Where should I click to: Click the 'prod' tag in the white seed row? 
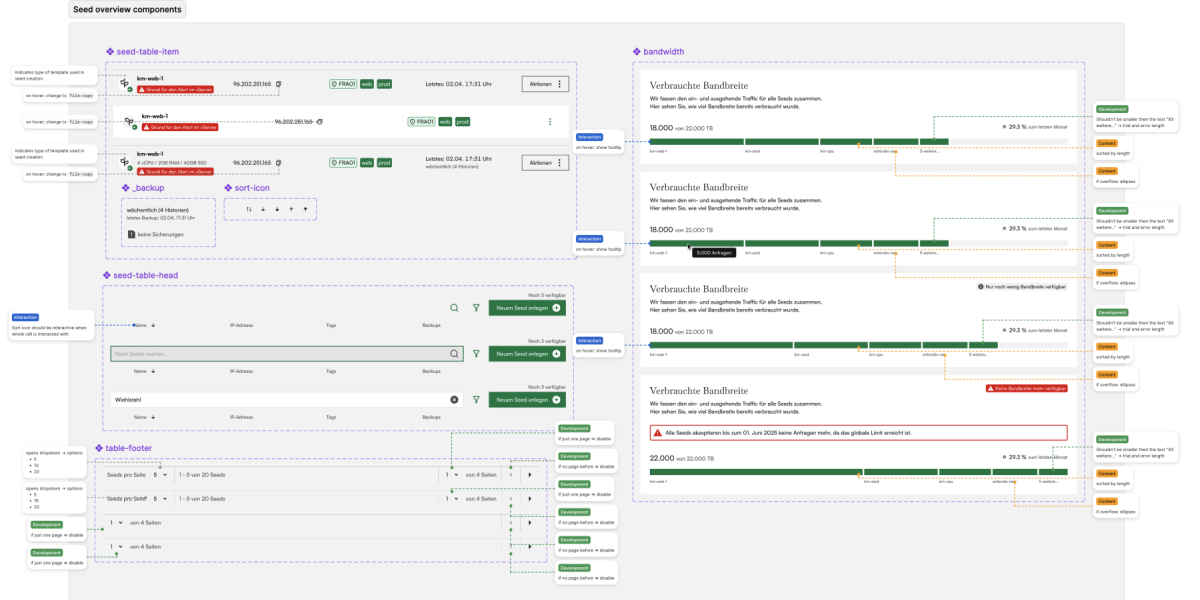[462, 122]
